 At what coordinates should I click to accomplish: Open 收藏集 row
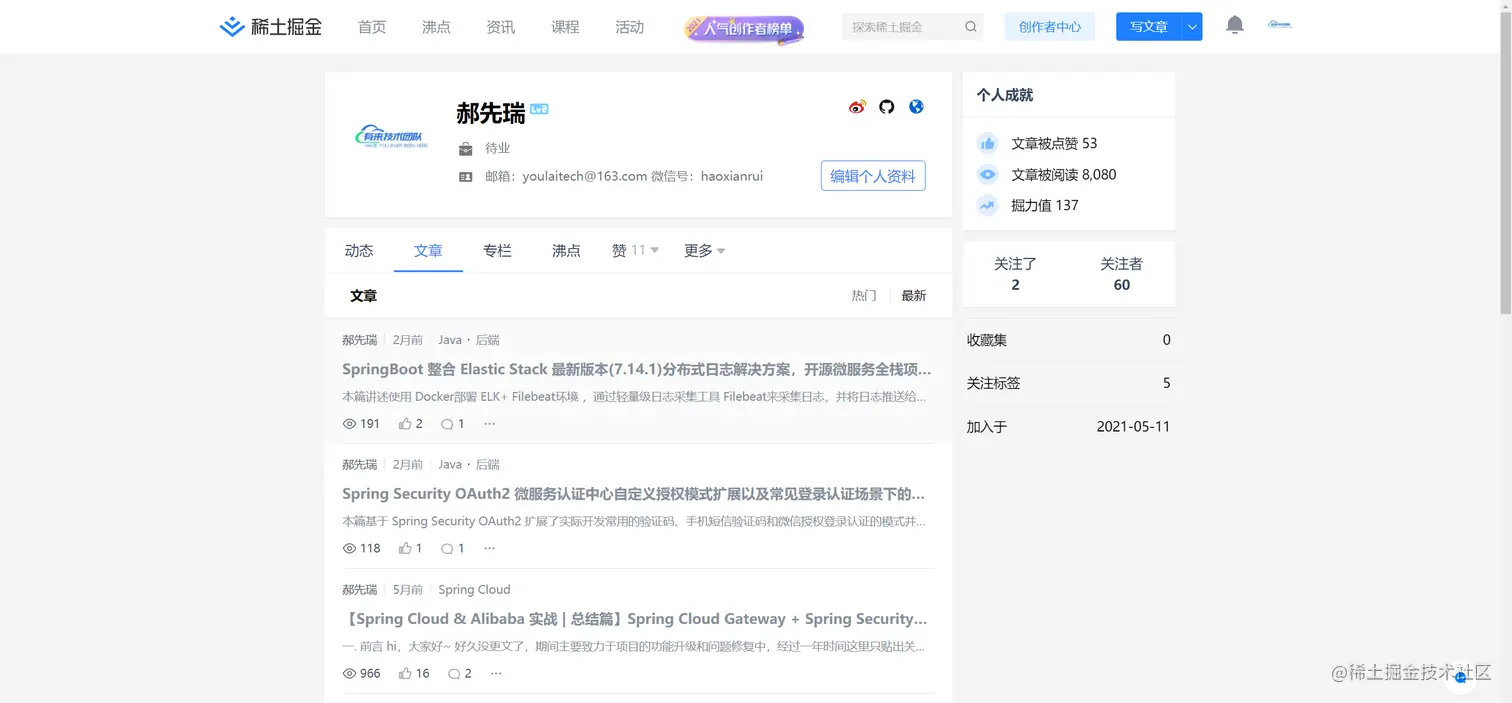1069,340
